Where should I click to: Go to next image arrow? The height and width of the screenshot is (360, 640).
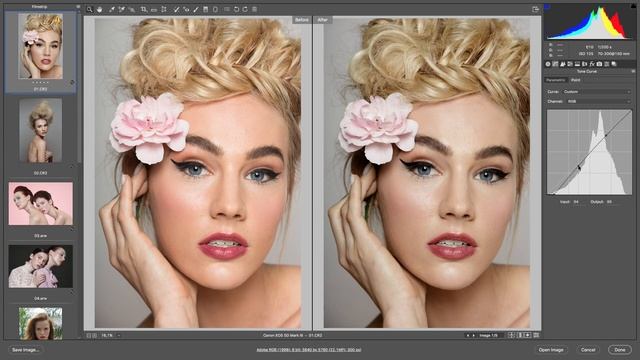point(473,335)
